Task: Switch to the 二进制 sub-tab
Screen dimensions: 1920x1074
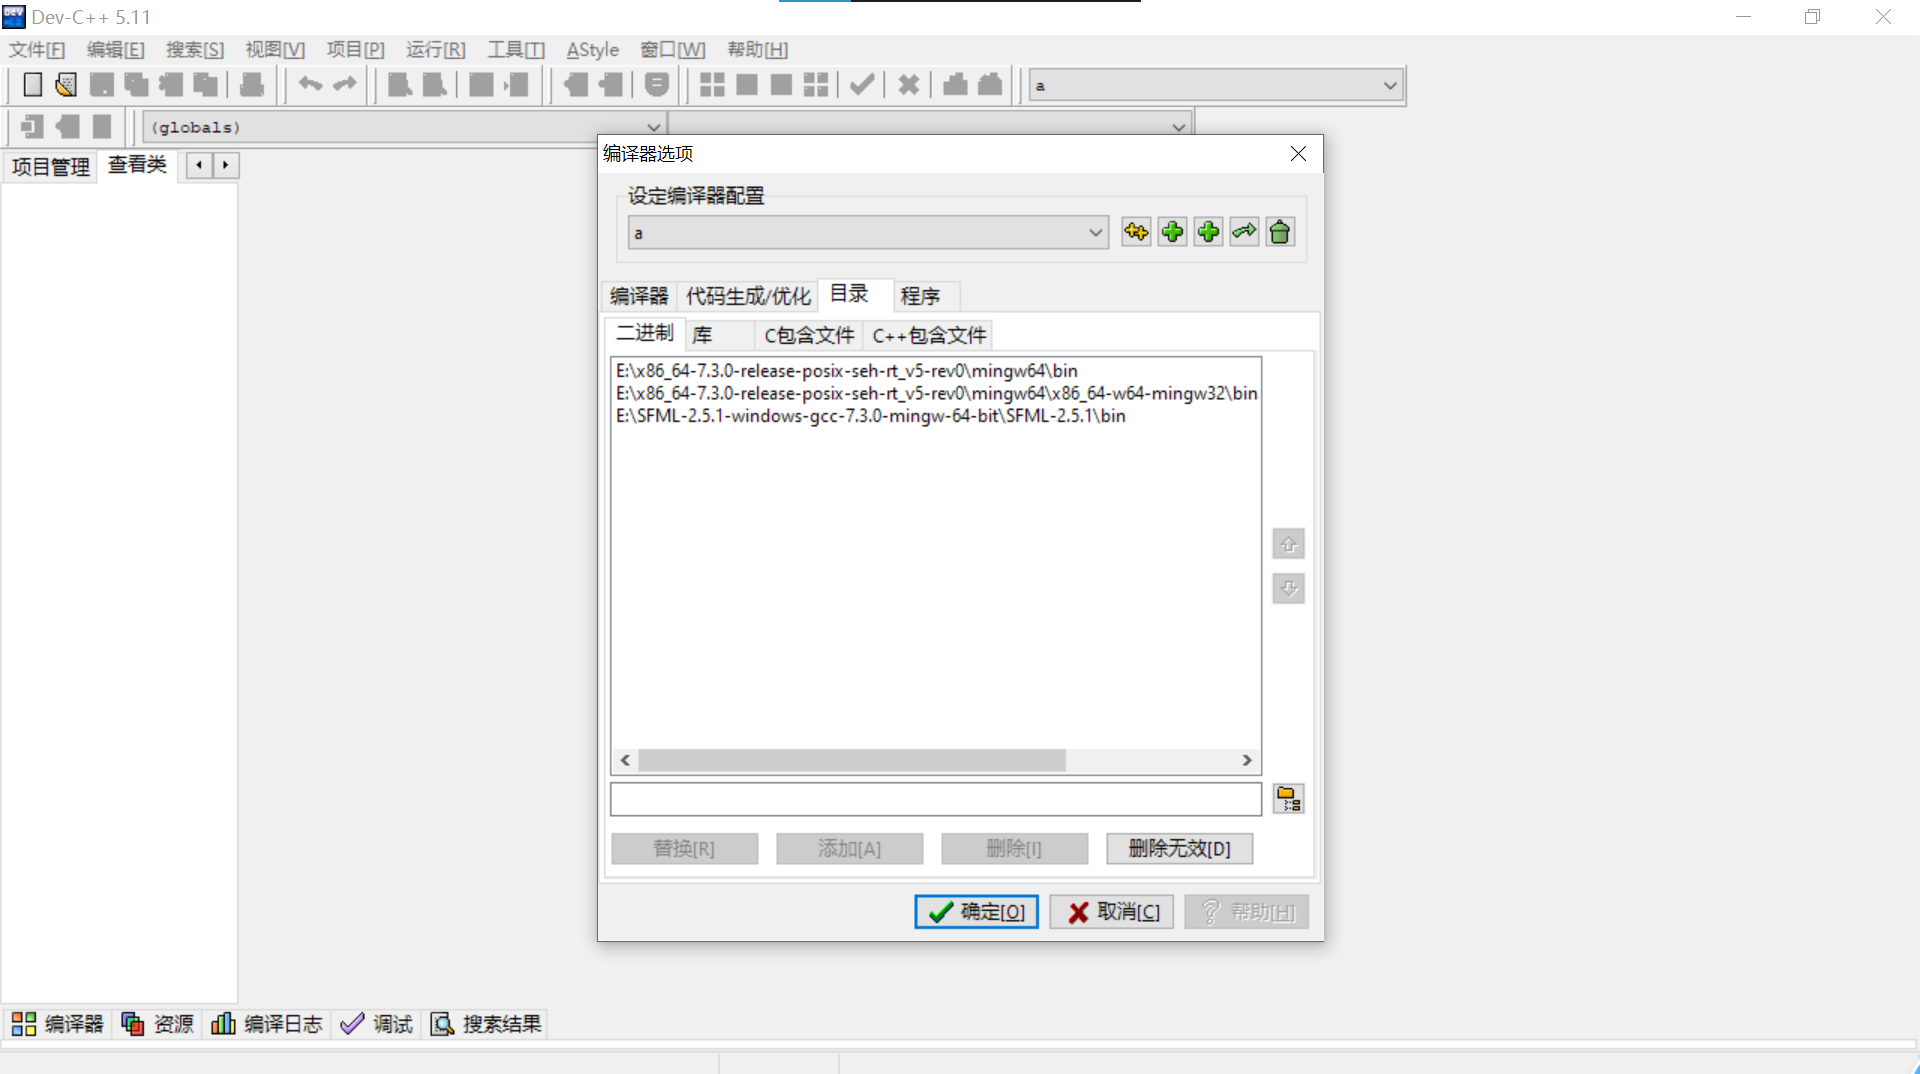Action: point(644,333)
